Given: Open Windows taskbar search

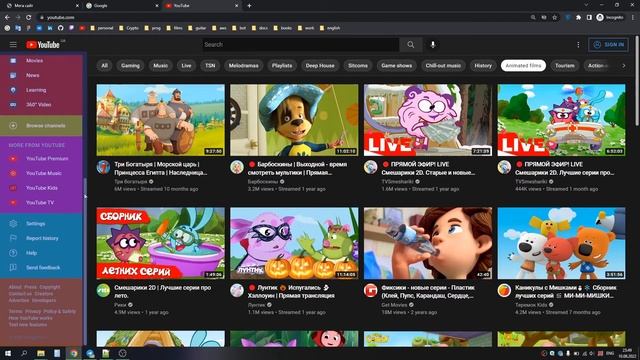Looking at the screenshot, I should [24, 353].
